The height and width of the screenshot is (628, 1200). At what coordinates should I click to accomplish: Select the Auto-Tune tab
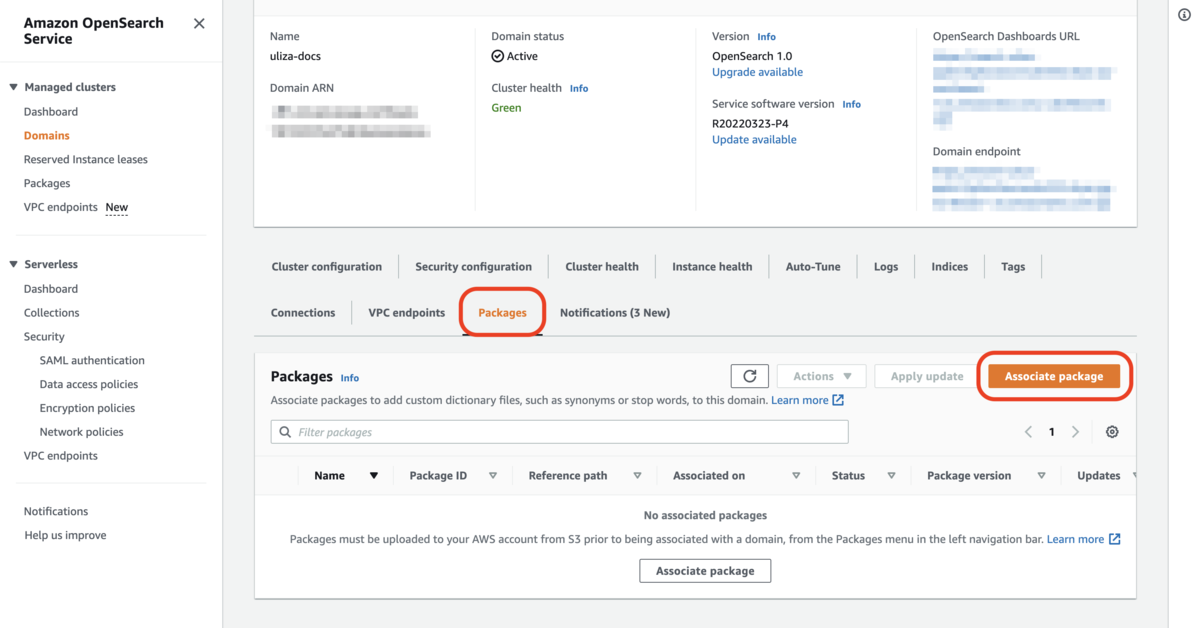[813, 266]
